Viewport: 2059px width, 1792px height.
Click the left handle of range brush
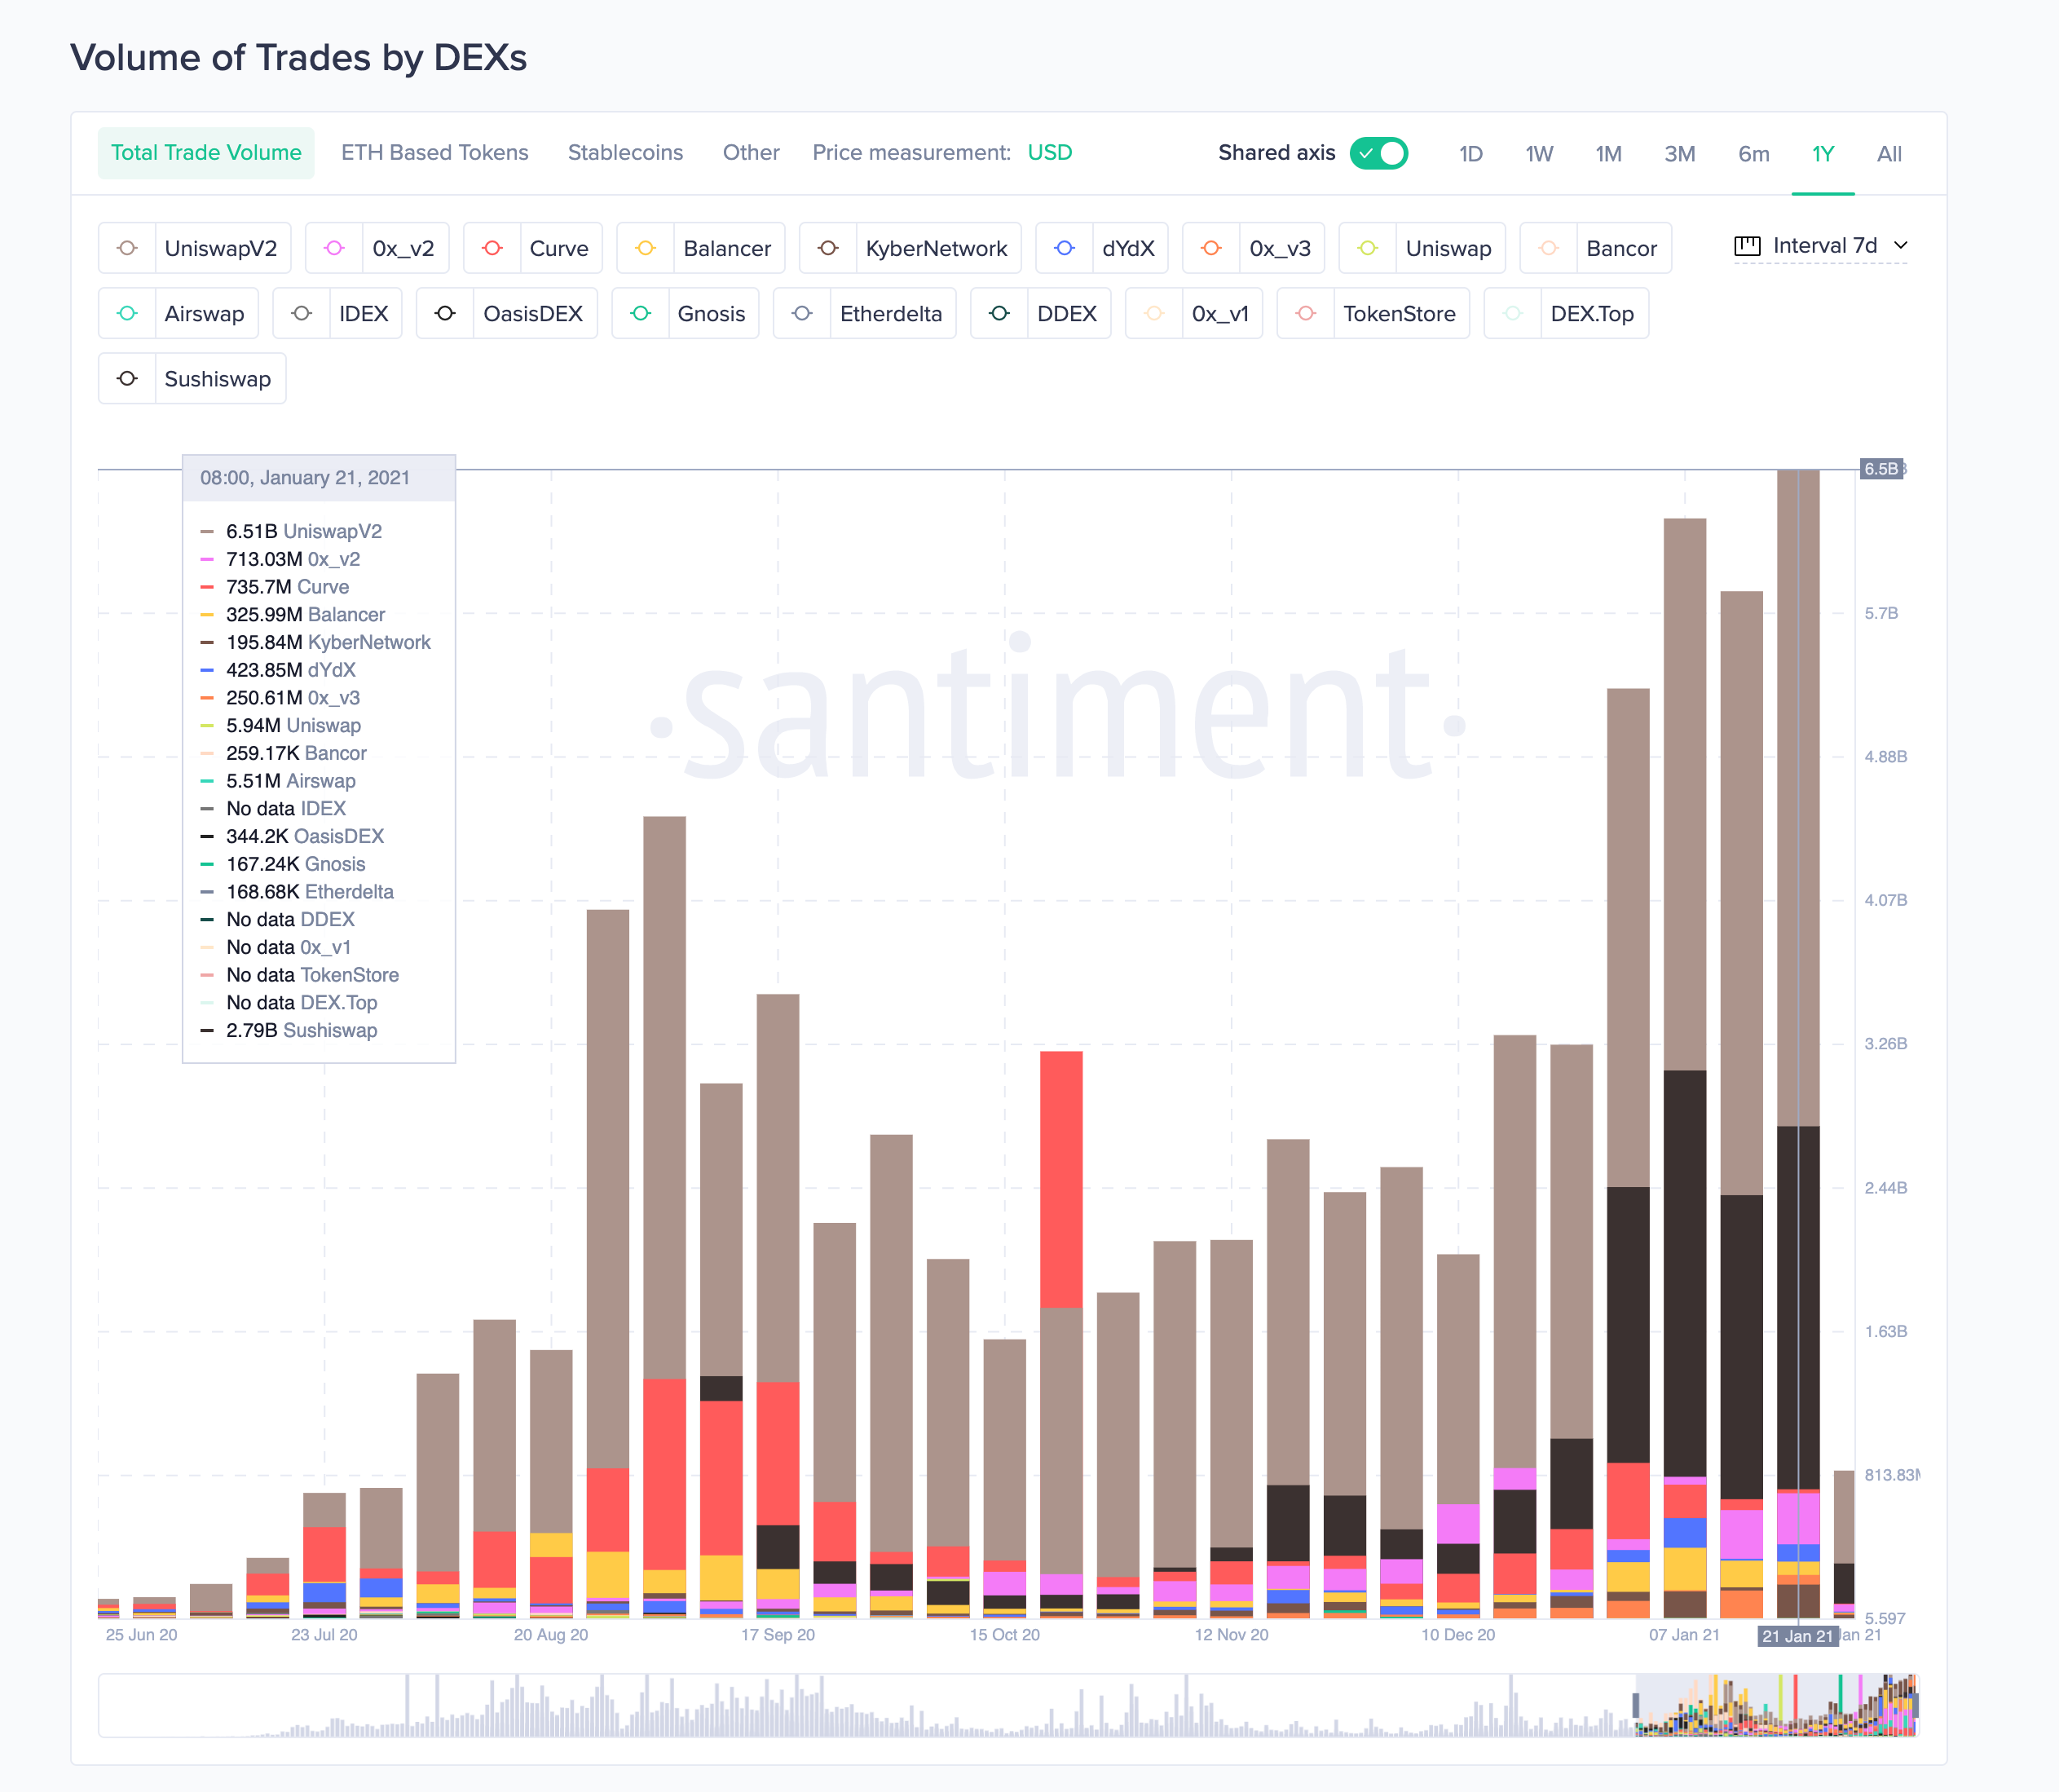click(1636, 1706)
